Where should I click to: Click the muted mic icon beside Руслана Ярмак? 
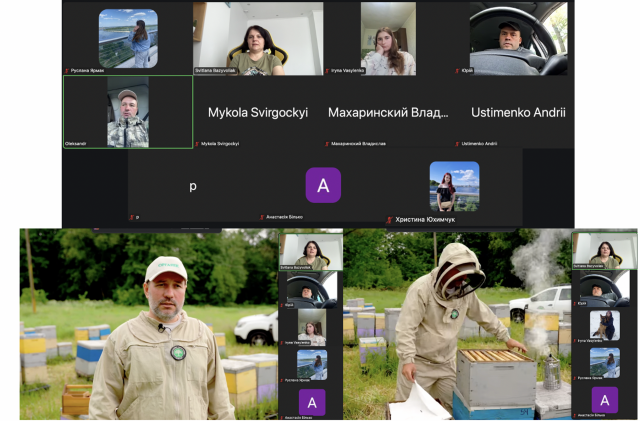(x=67, y=71)
